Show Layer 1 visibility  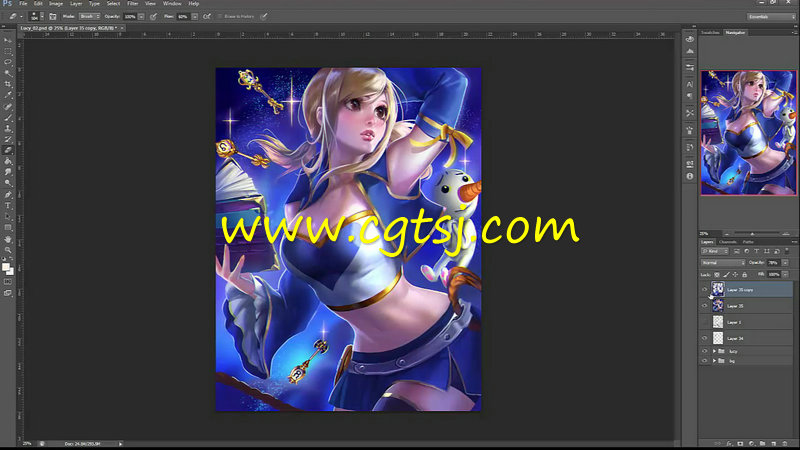point(705,322)
